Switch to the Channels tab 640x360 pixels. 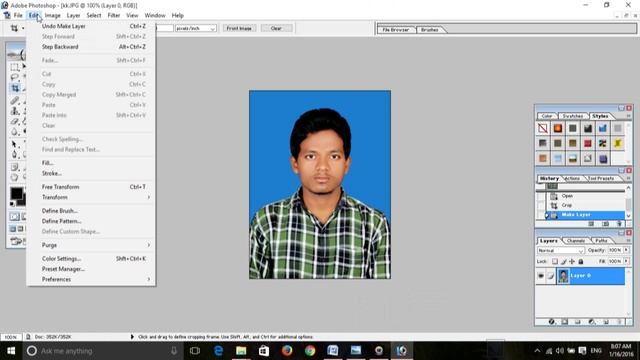(x=576, y=241)
